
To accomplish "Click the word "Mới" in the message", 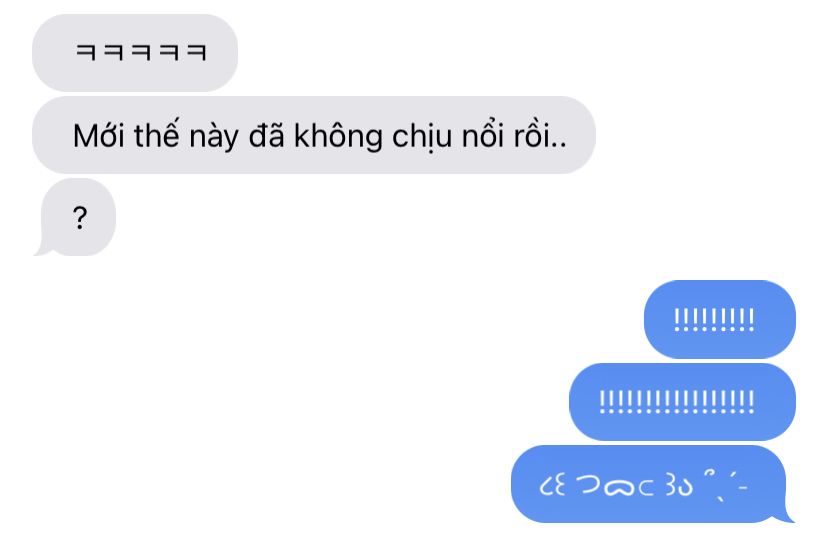I will coord(99,136).
